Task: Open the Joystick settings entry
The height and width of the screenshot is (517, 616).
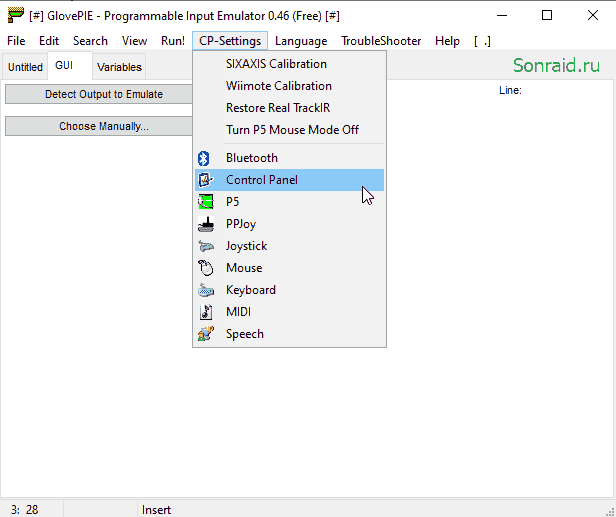Action: (x=289, y=246)
